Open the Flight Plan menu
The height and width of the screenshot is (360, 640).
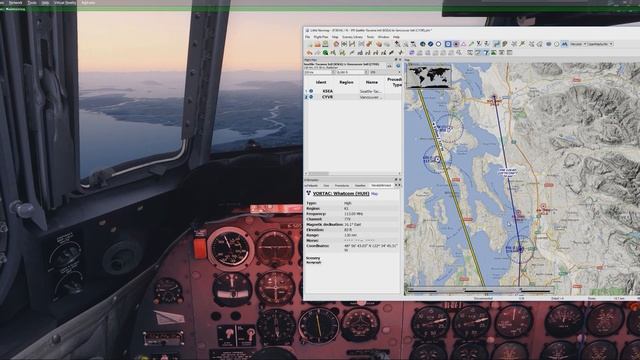pyautogui.click(x=321, y=37)
